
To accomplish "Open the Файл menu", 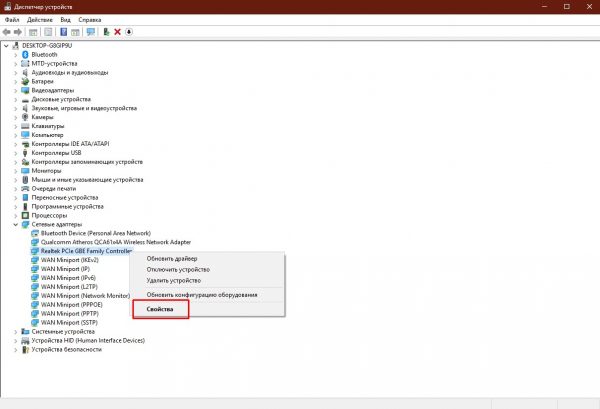I will [x=12, y=20].
